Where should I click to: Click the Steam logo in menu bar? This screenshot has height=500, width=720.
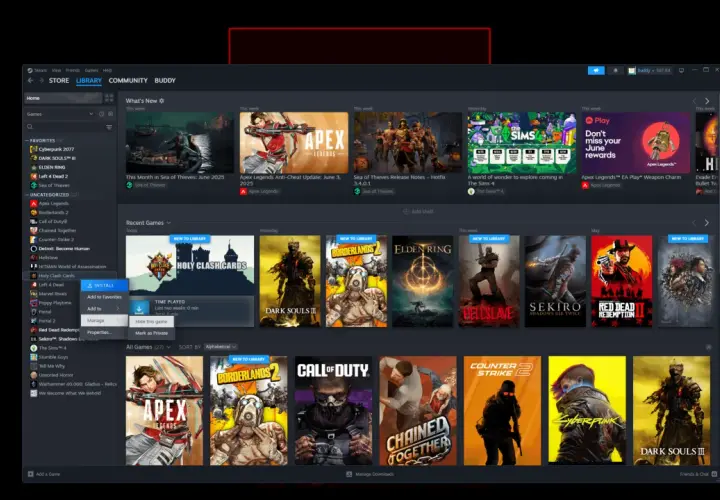coord(30,70)
